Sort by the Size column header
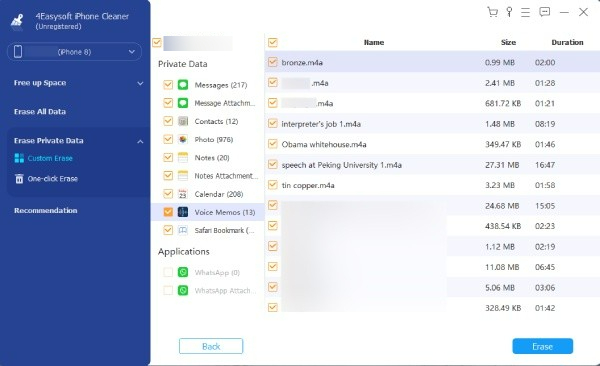 pos(509,42)
